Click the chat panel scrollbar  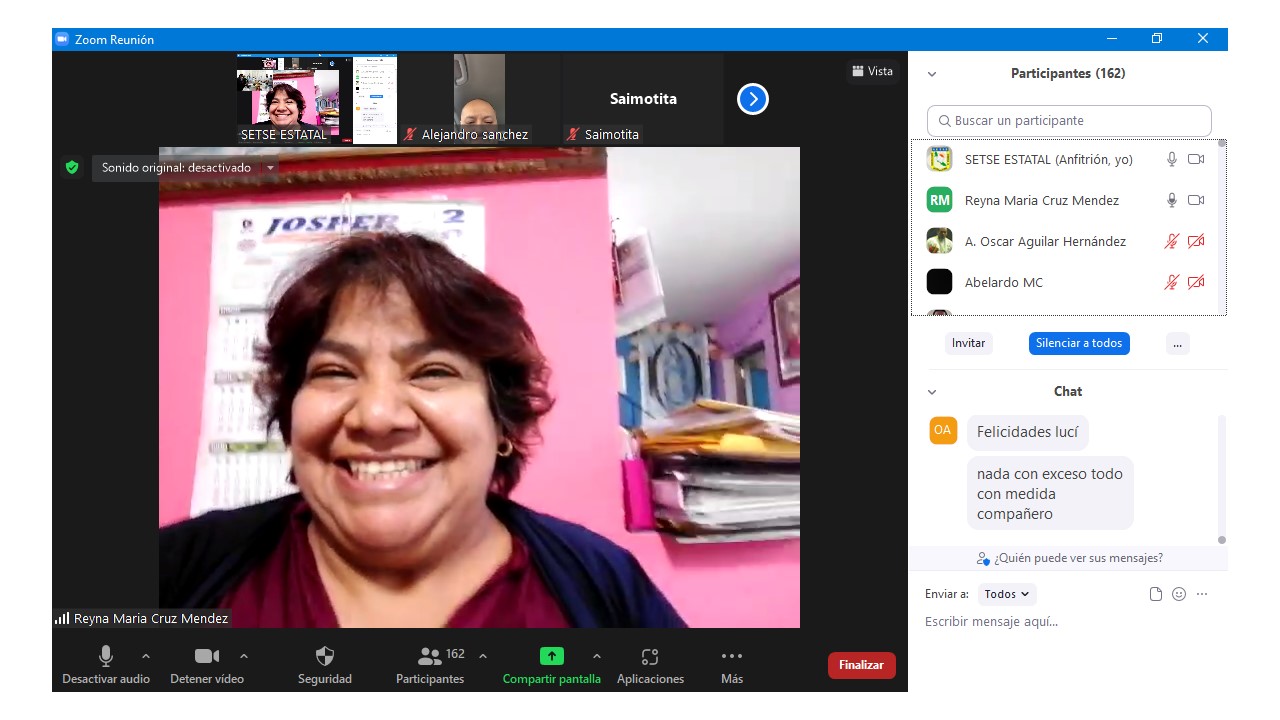(1221, 480)
